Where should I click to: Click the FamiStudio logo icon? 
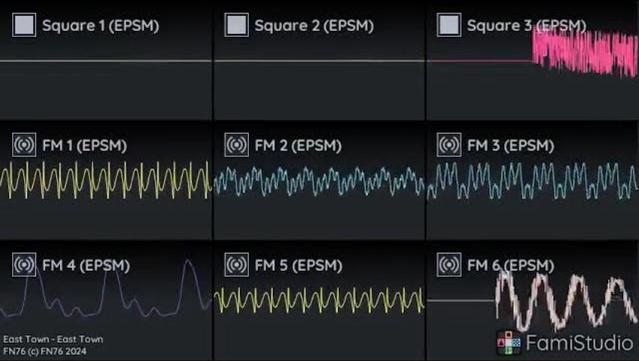click(509, 343)
